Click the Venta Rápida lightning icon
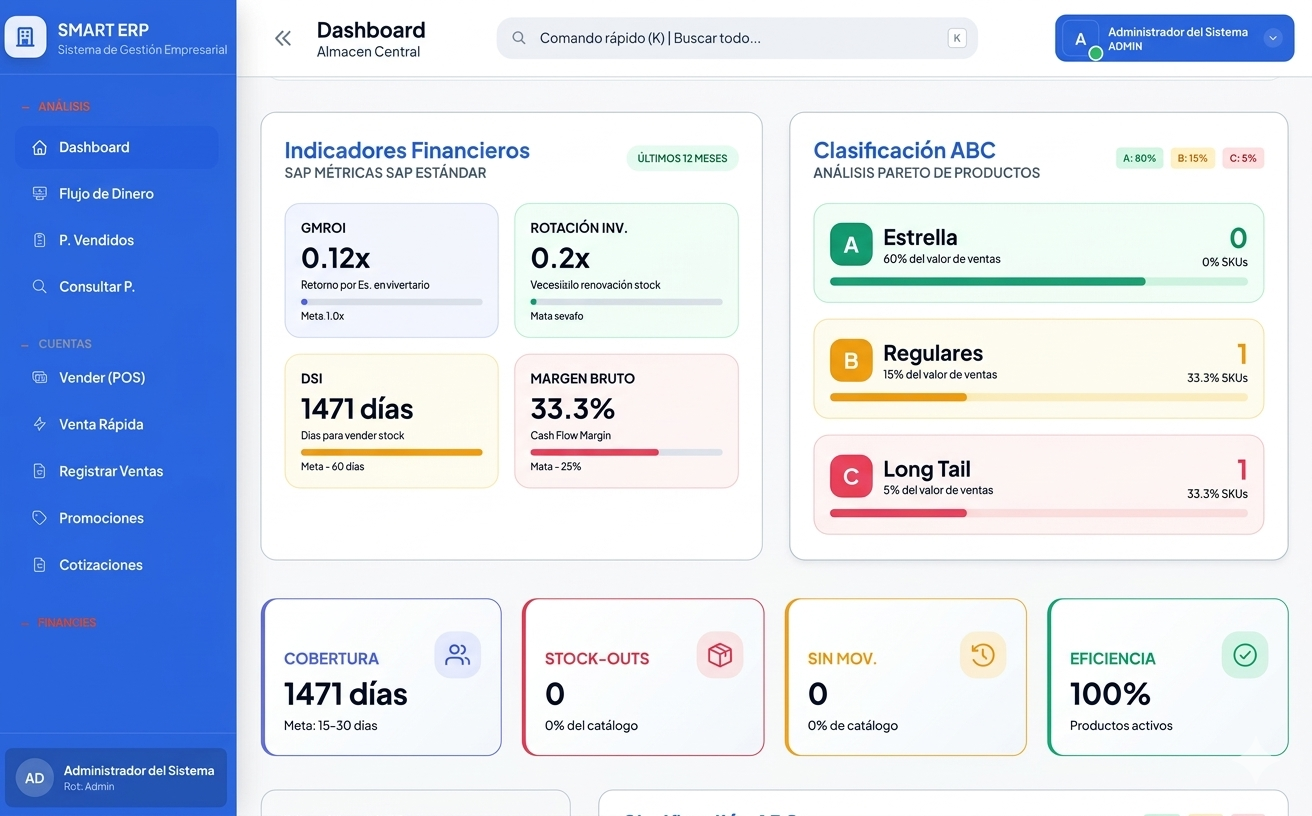 coord(40,425)
